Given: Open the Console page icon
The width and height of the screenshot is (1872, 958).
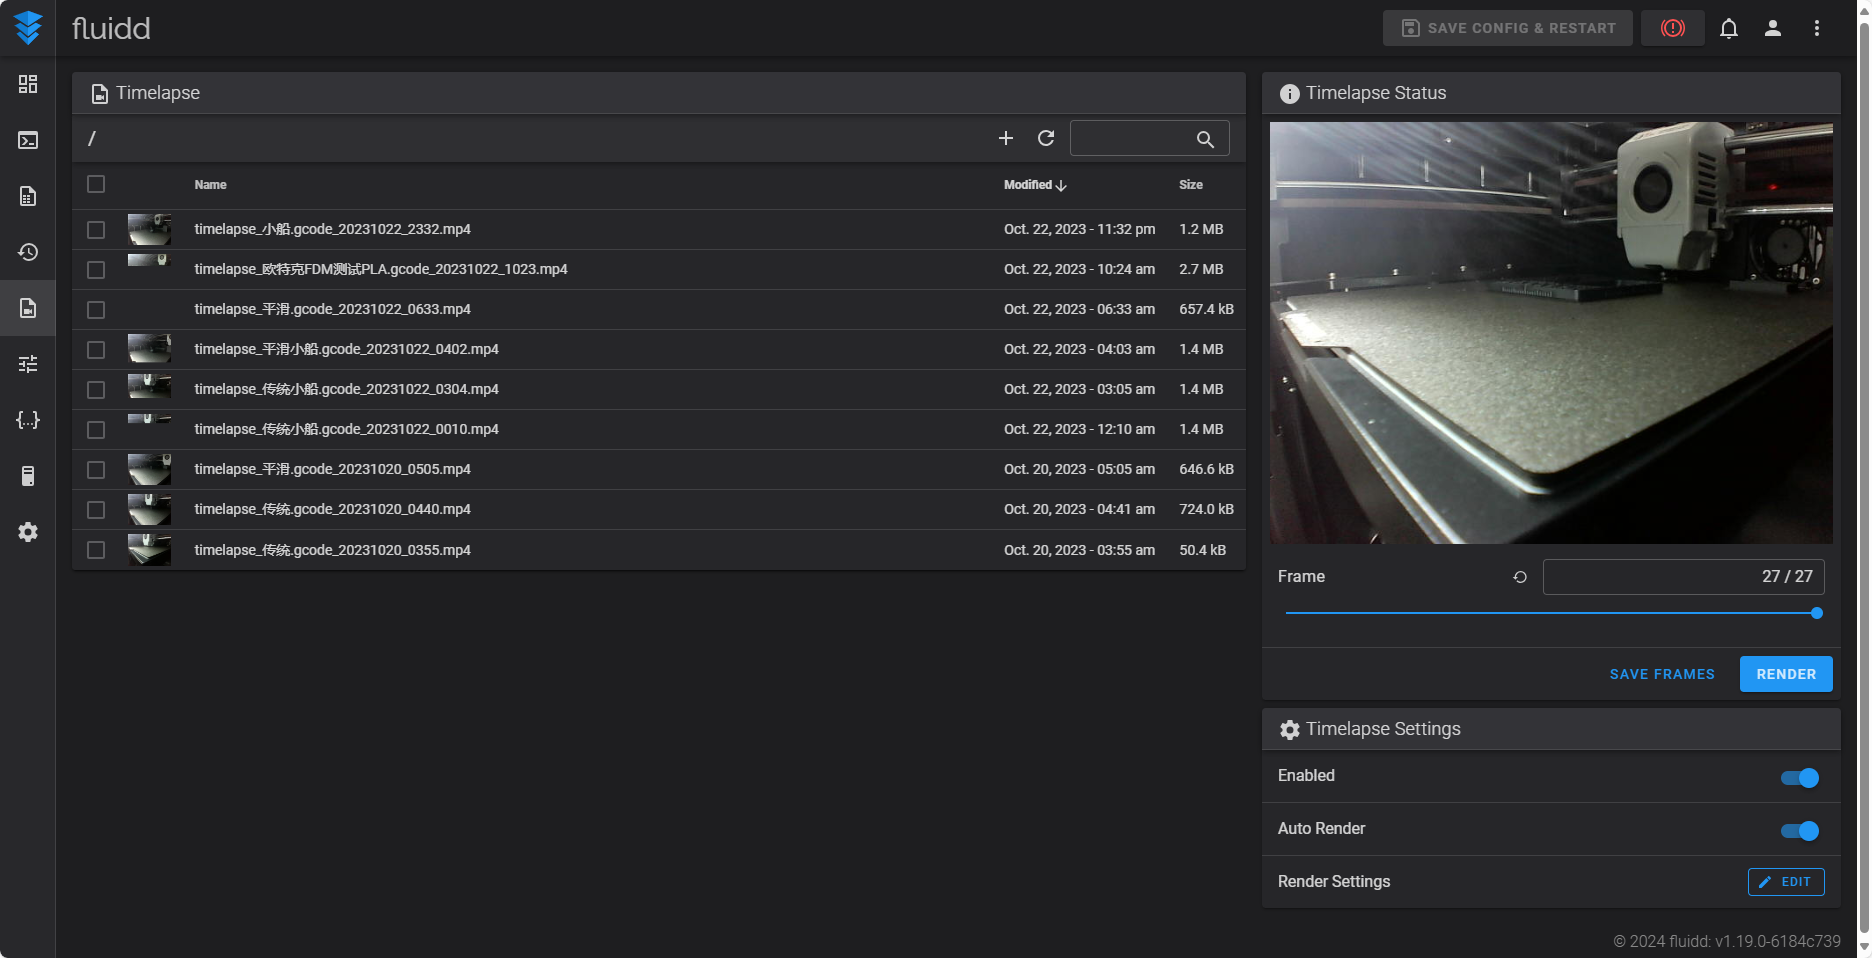Looking at the screenshot, I should click(x=28, y=140).
